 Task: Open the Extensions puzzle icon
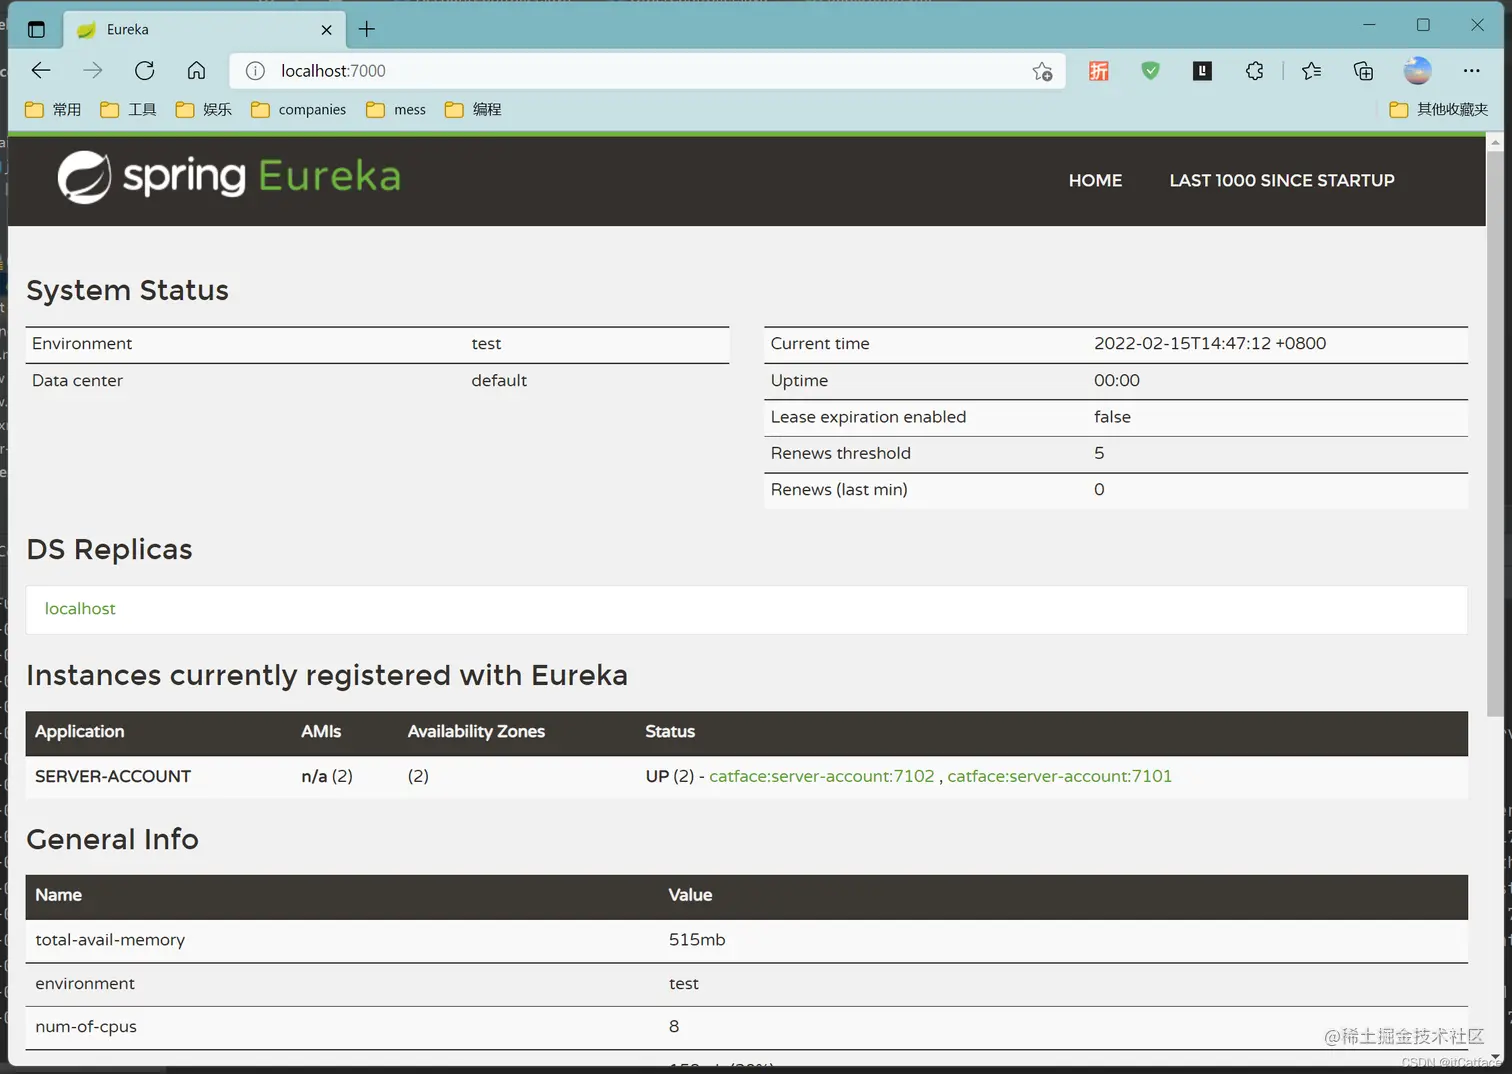coord(1255,70)
